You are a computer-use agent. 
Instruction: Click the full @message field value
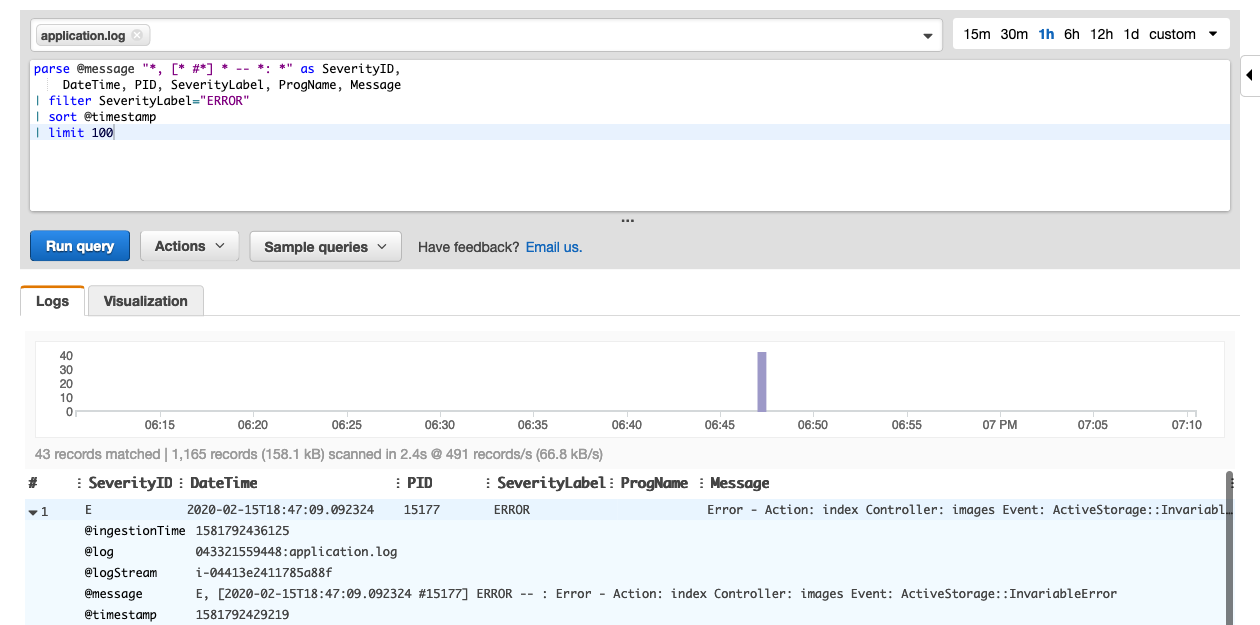(656, 594)
